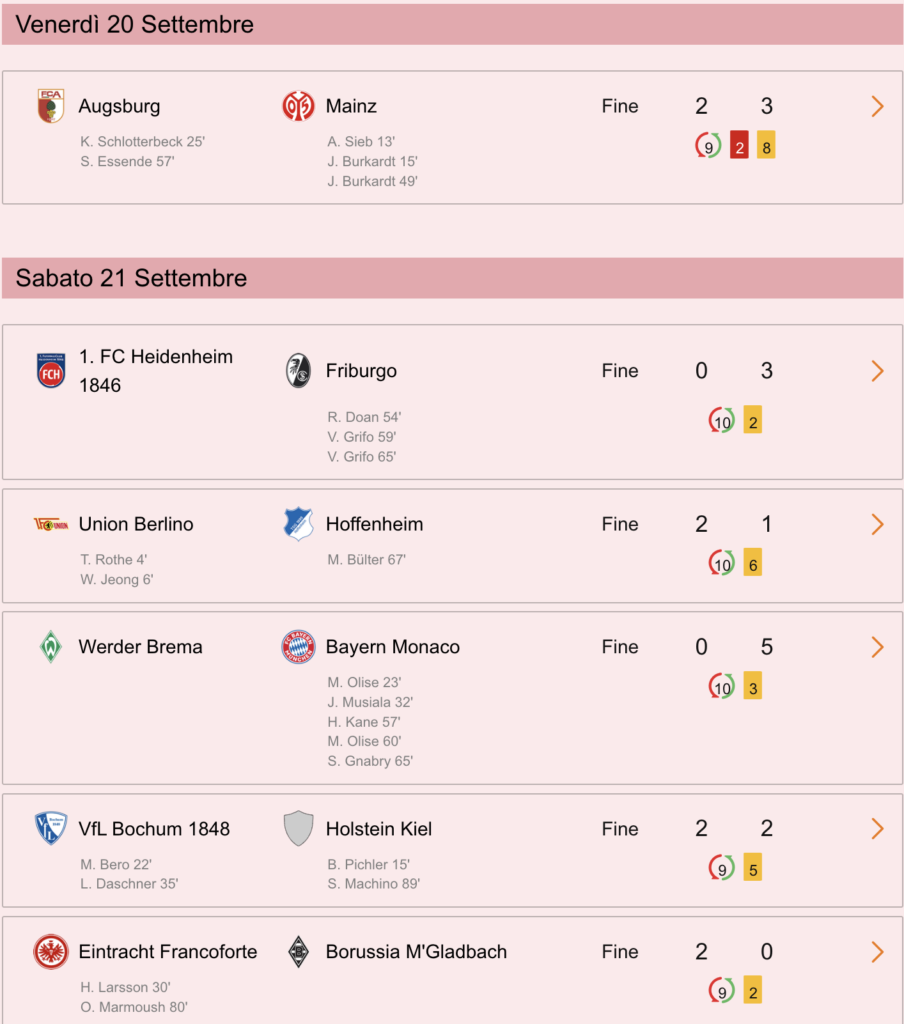Click the red card count in Augsburg match
The height and width of the screenshot is (1024, 904).
click(739, 146)
